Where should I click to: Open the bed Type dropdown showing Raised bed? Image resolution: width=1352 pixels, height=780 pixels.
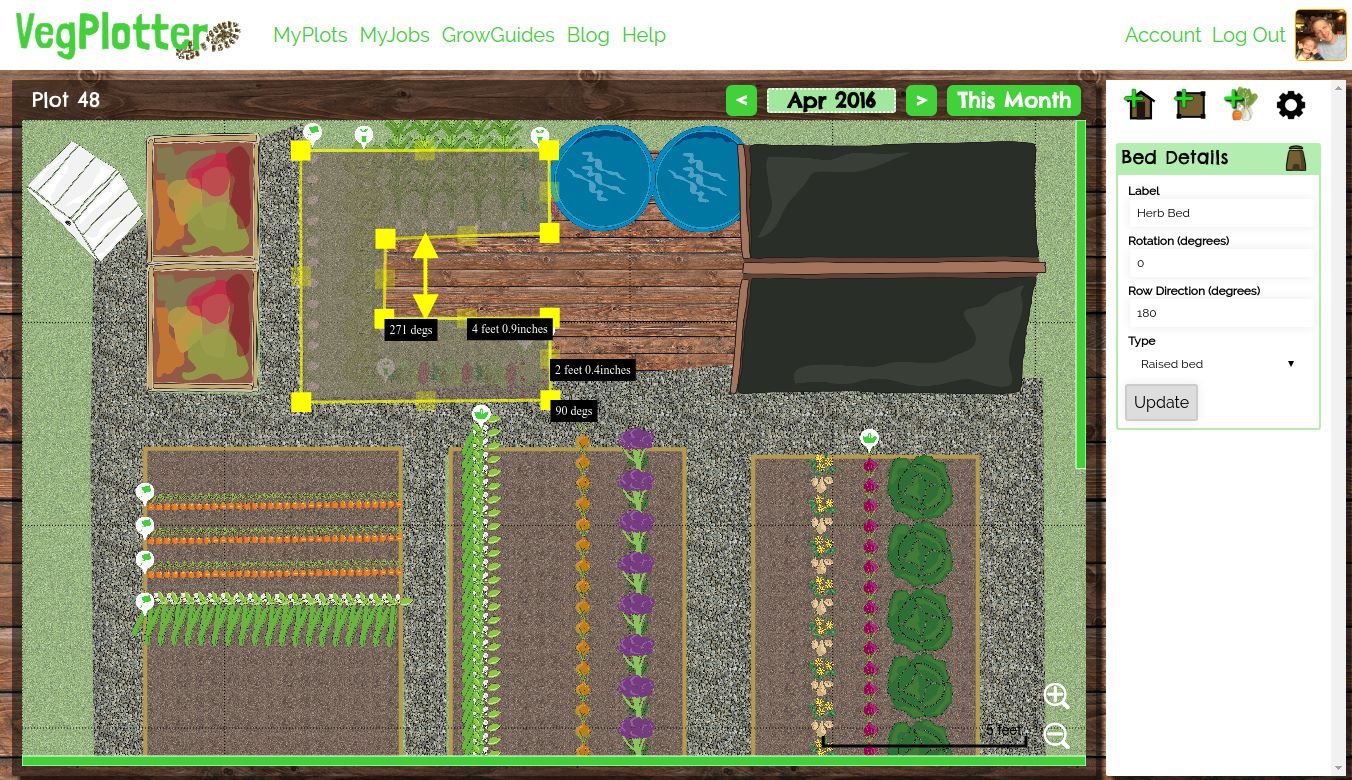tap(1218, 363)
